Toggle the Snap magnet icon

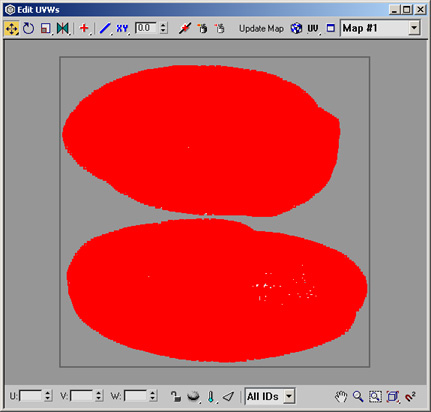(410, 396)
